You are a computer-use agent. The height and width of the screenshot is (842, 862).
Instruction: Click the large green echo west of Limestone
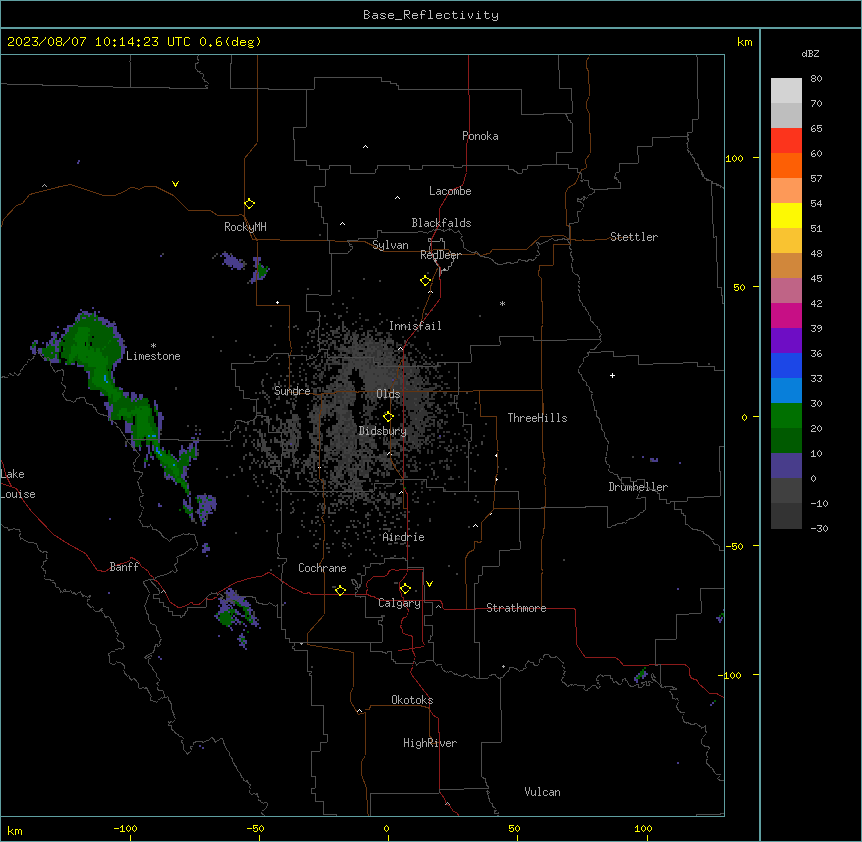[x=91, y=344]
